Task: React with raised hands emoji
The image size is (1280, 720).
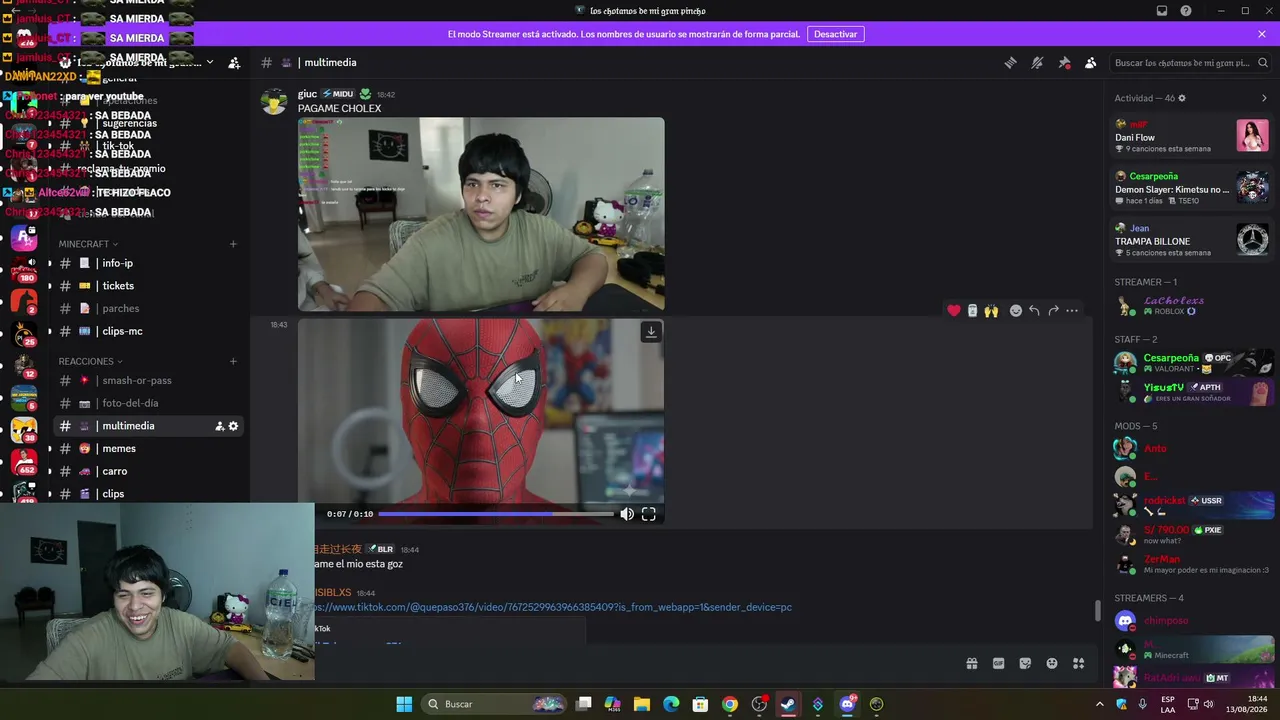Action: tap(991, 311)
